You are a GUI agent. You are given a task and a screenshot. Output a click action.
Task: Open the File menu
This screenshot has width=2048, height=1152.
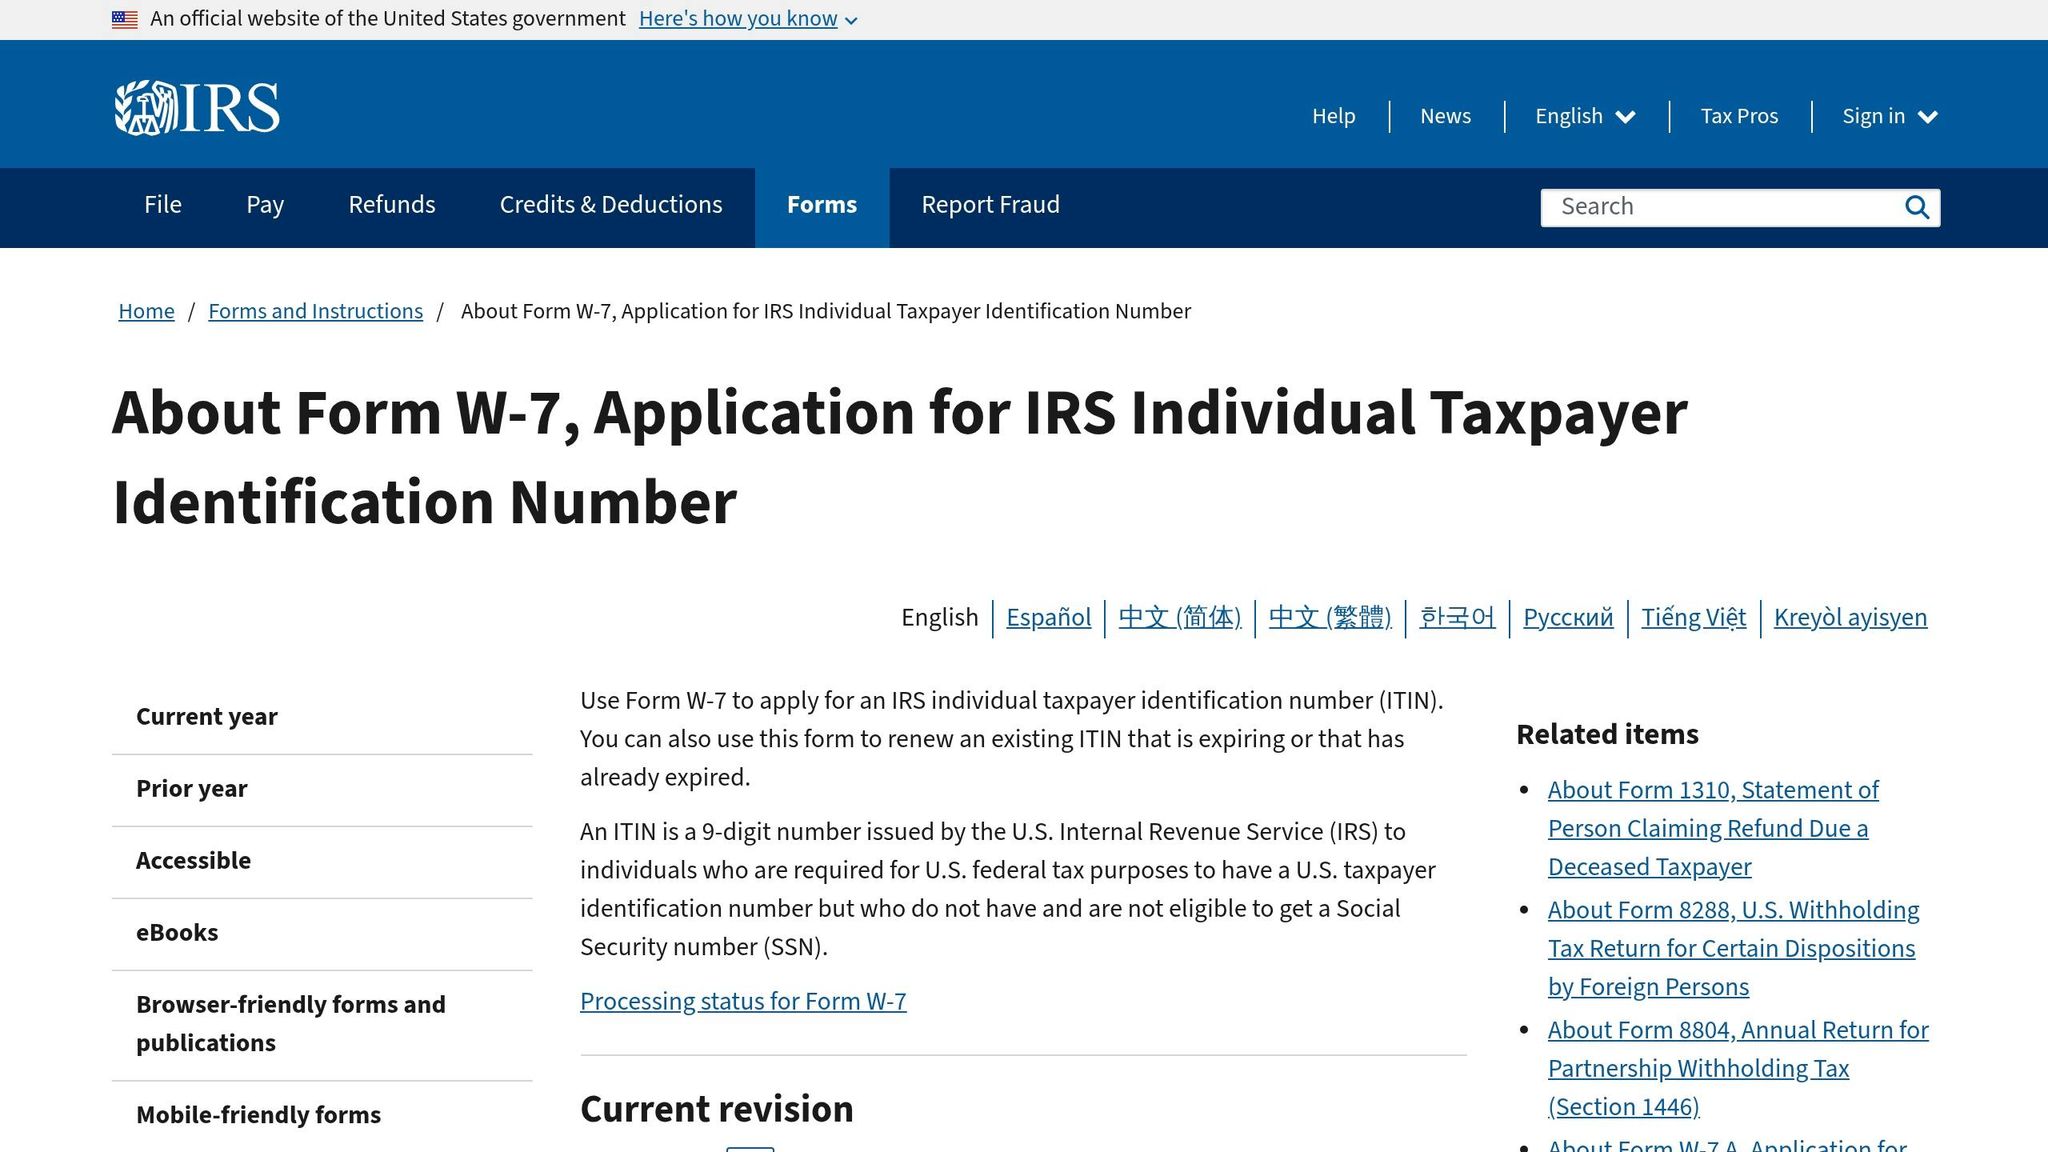pos(163,205)
